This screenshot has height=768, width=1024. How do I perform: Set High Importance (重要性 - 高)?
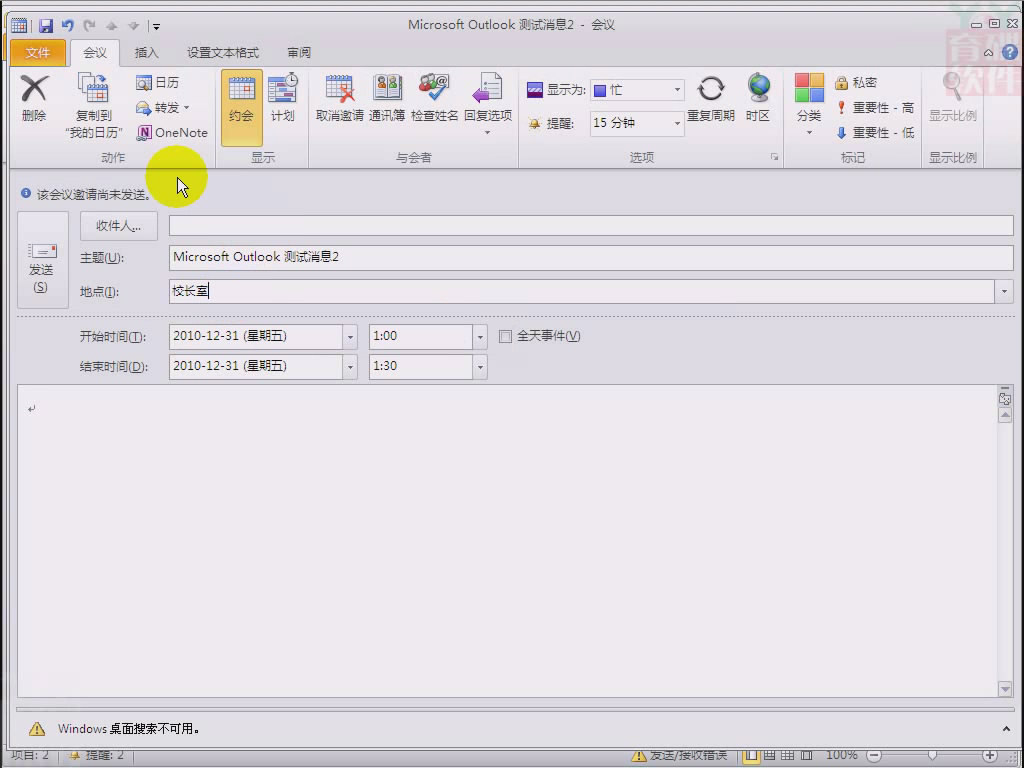tap(874, 108)
